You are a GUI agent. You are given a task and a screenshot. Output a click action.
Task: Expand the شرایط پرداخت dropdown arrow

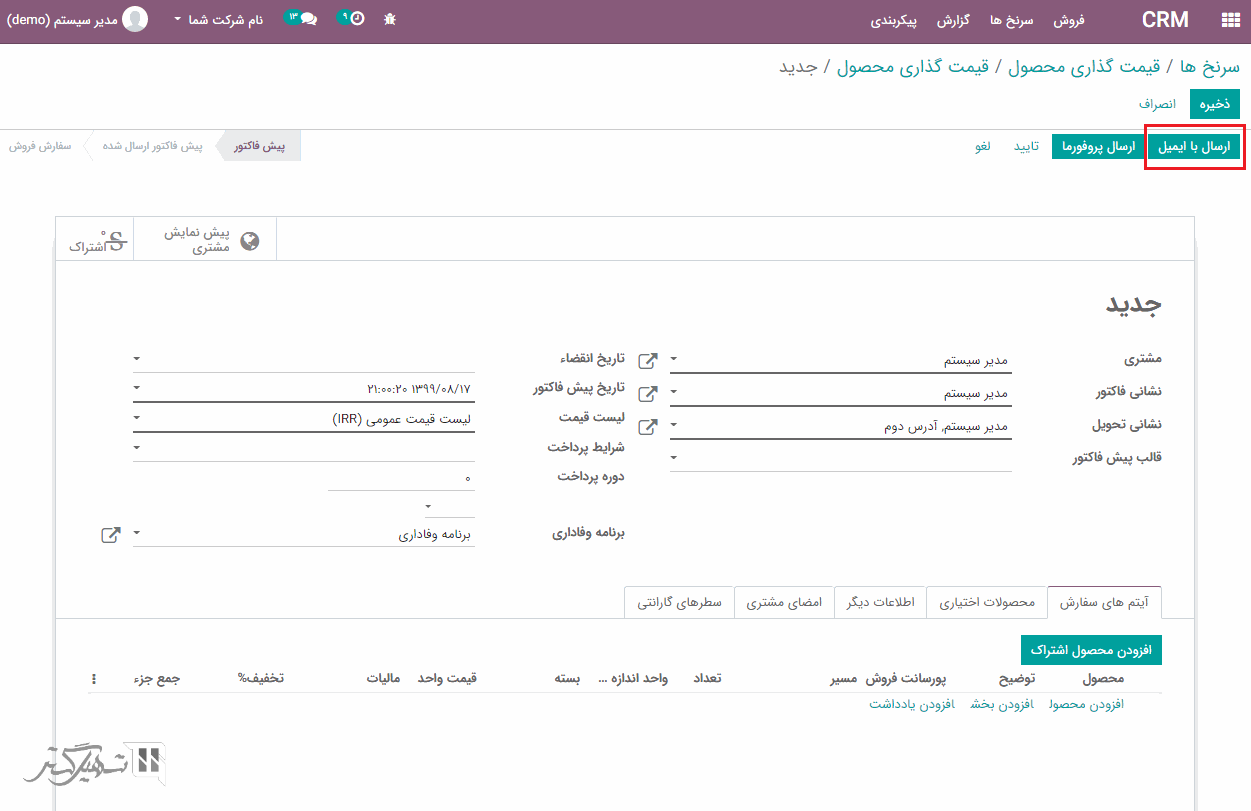tap(137, 449)
